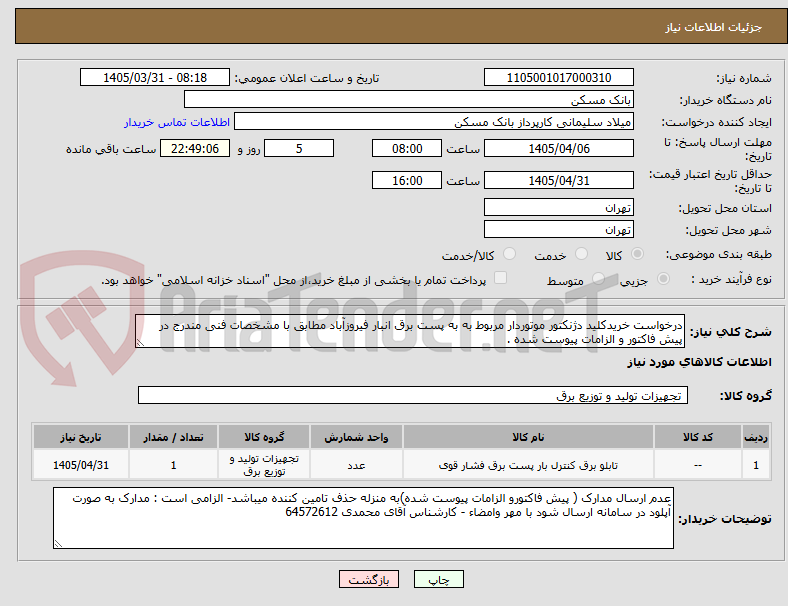Select the جزیی purchase type radio
788x606 pixels.
663,278
